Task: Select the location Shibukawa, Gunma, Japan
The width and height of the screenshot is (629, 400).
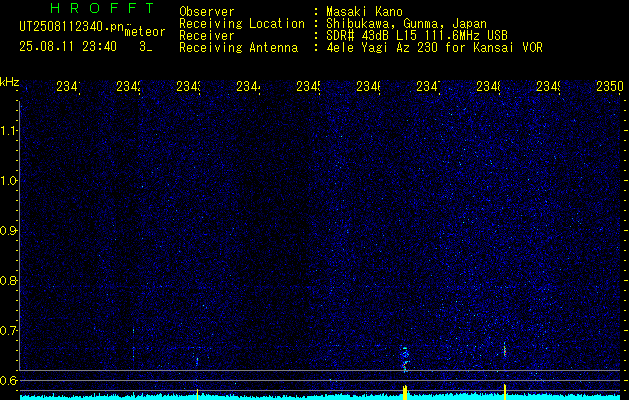Action: pyautogui.click(x=406, y=24)
